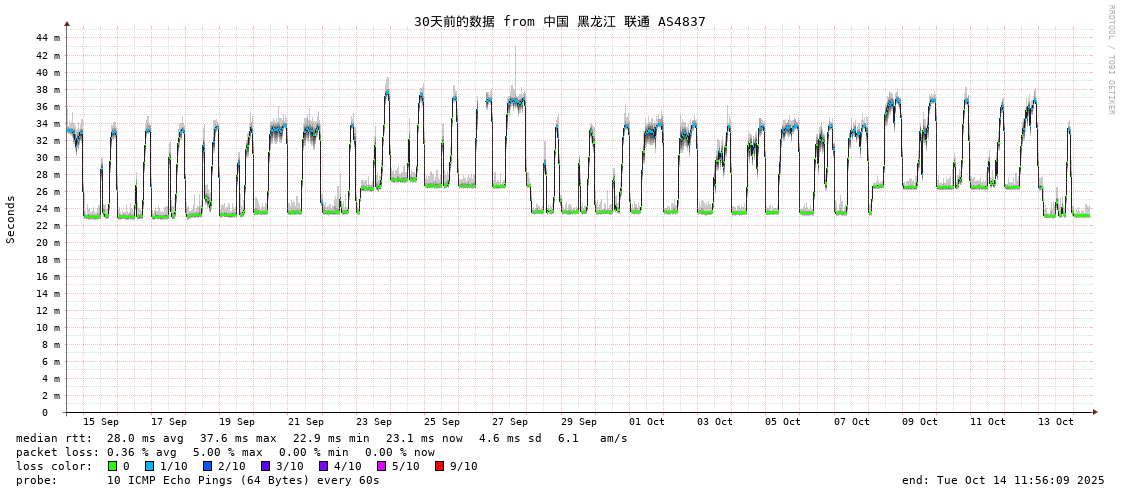
Task: Click the Seconds y-axis label
Action: click(11, 219)
